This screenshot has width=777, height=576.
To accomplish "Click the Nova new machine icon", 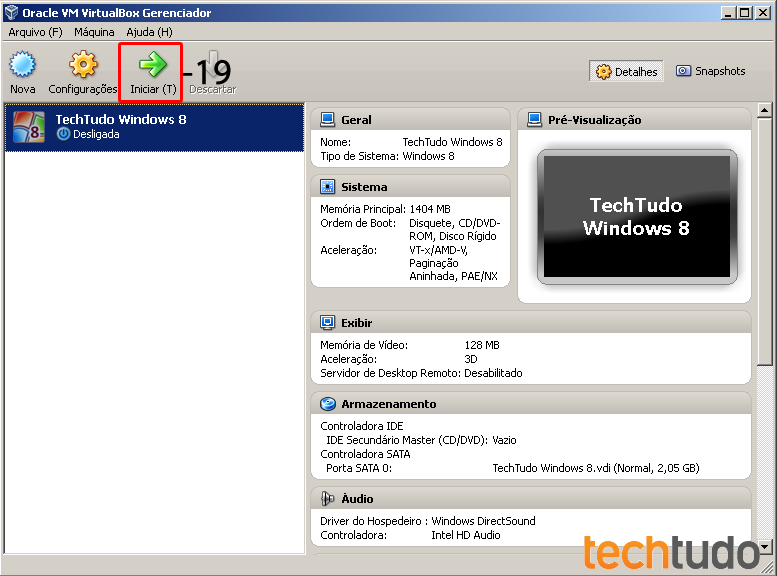I will (x=22, y=64).
